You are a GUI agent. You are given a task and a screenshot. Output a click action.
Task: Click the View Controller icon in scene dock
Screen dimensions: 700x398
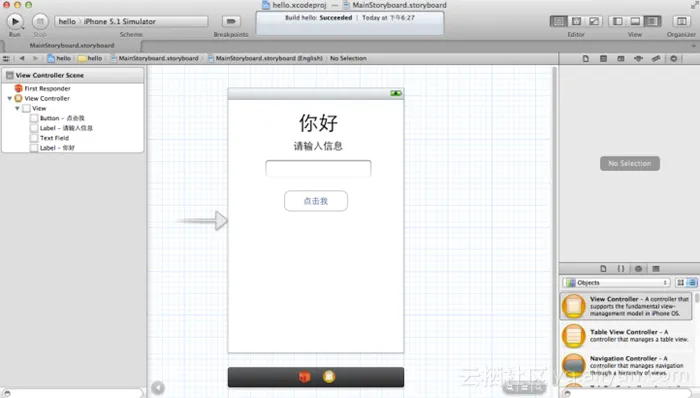pos(329,377)
